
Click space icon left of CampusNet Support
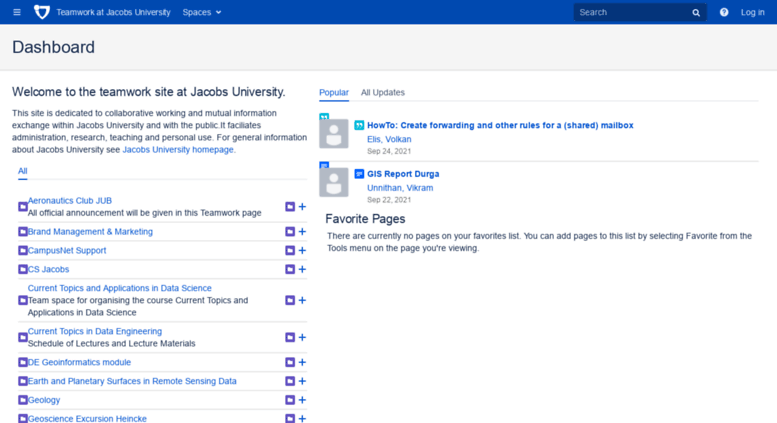(23, 250)
